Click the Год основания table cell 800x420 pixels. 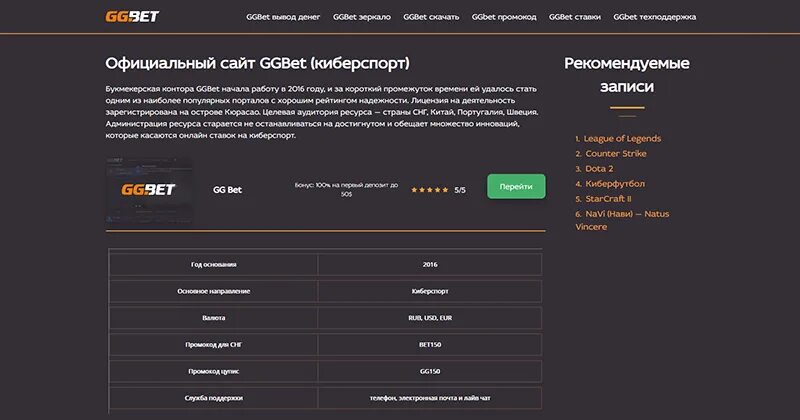[213, 265]
